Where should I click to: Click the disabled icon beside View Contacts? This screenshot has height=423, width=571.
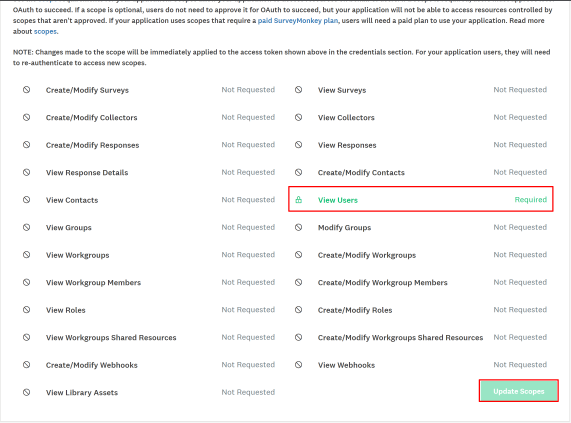(x=27, y=199)
